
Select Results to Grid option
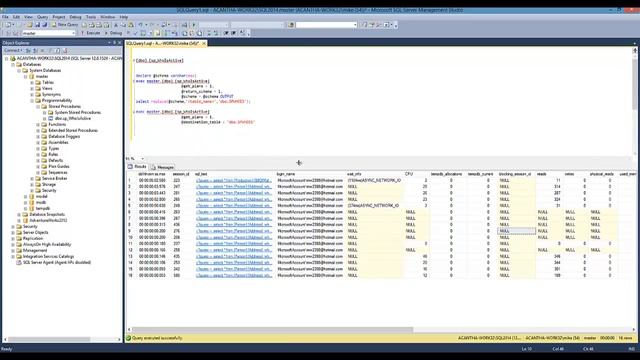[x=192, y=33]
